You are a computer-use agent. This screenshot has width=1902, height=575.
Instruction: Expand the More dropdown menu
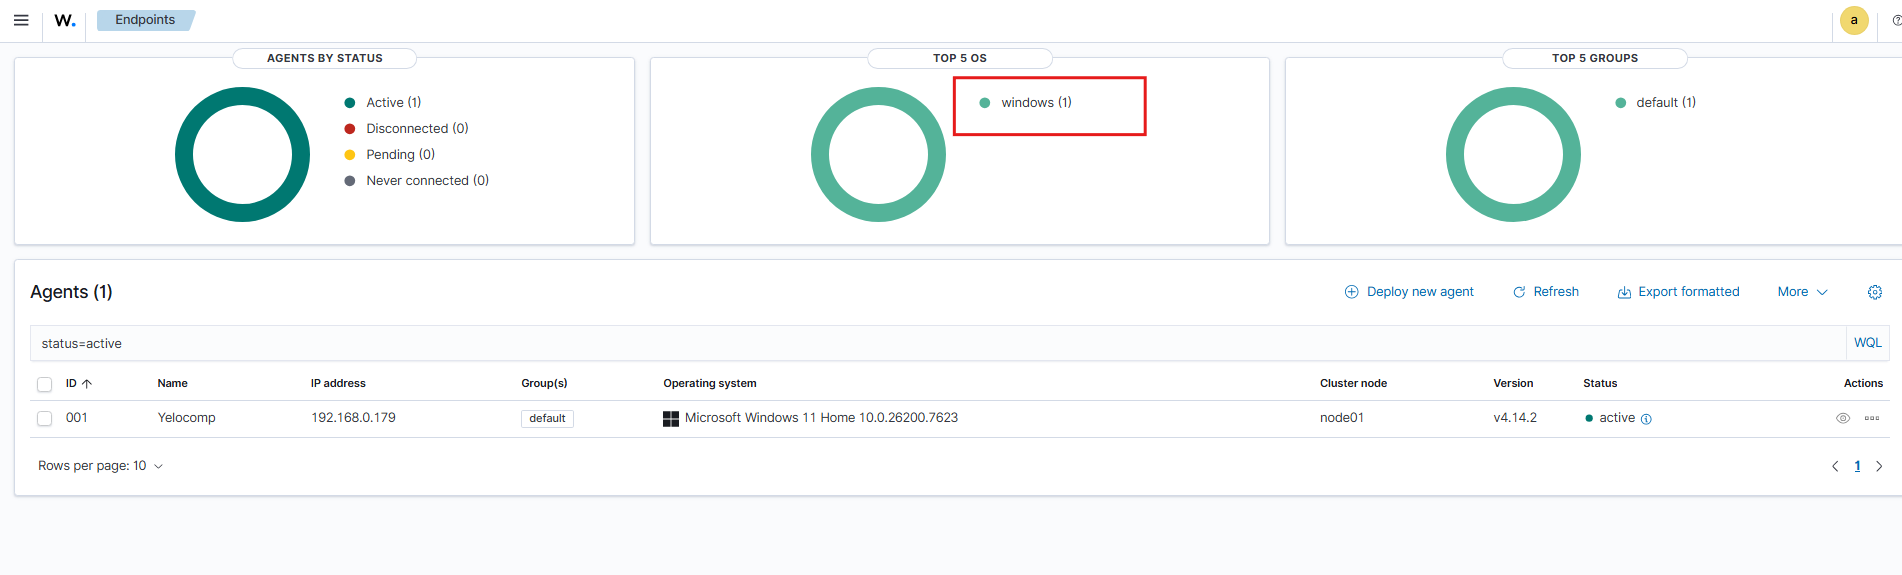click(1802, 292)
